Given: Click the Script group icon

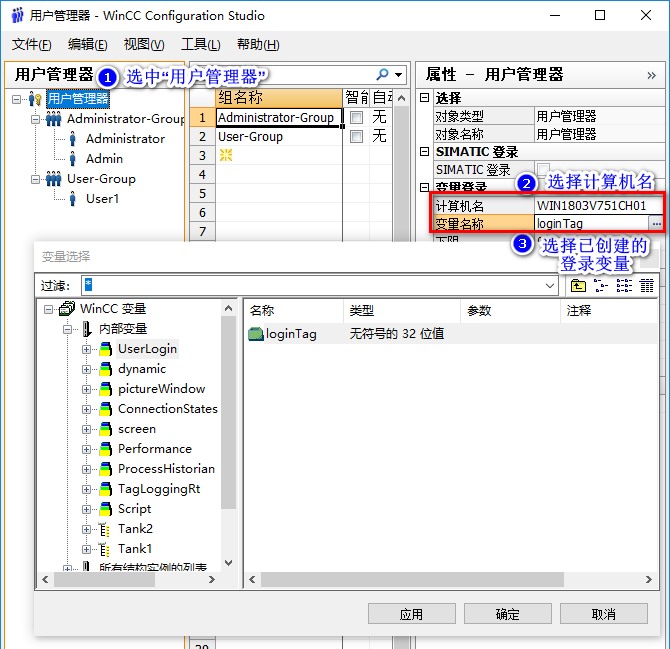Looking at the screenshot, I should [x=105, y=509].
